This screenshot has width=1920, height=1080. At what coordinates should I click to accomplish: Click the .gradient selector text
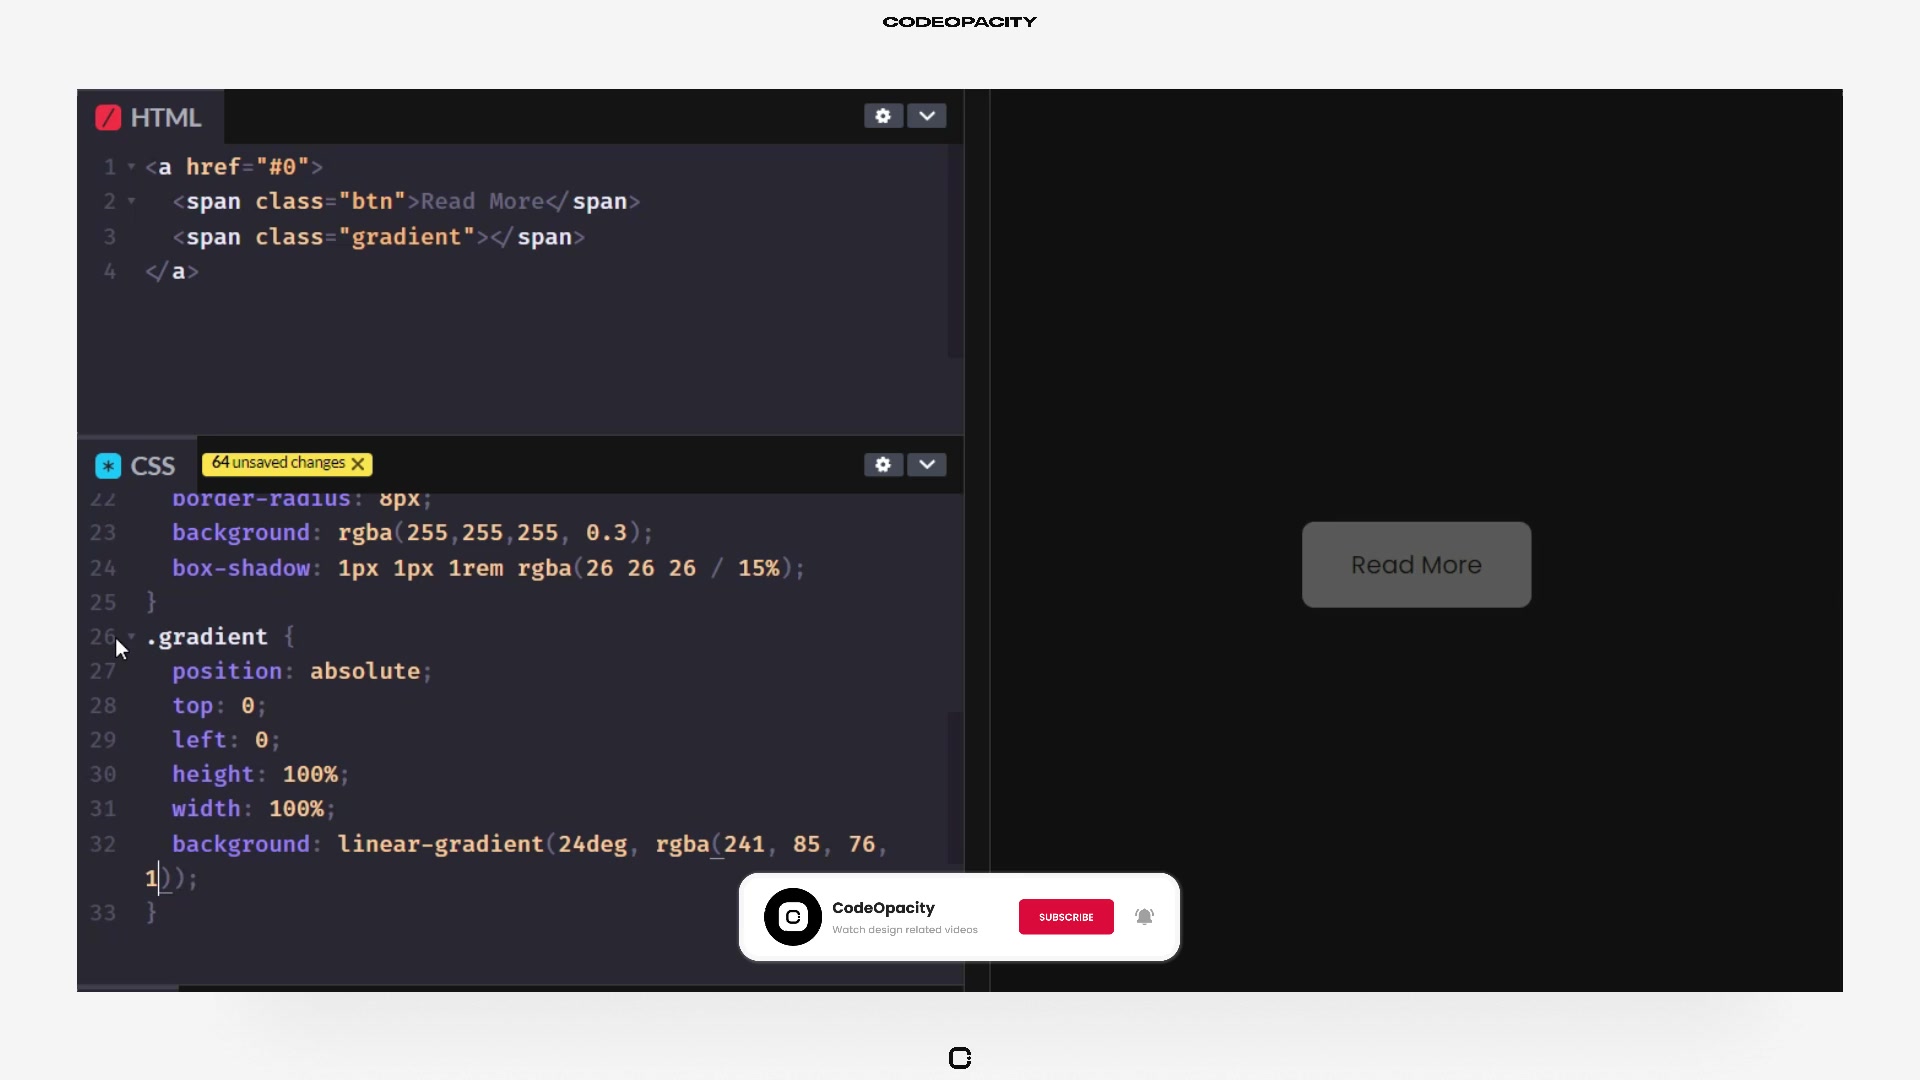pos(207,637)
